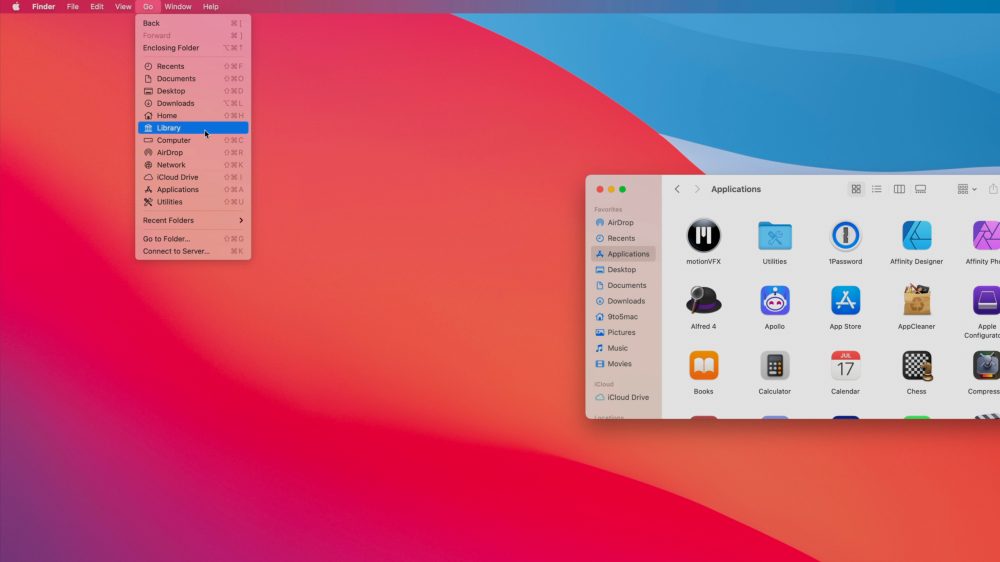Switch to column view in Finder toolbar
This screenshot has height=562, width=1000.
click(x=899, y=189)
